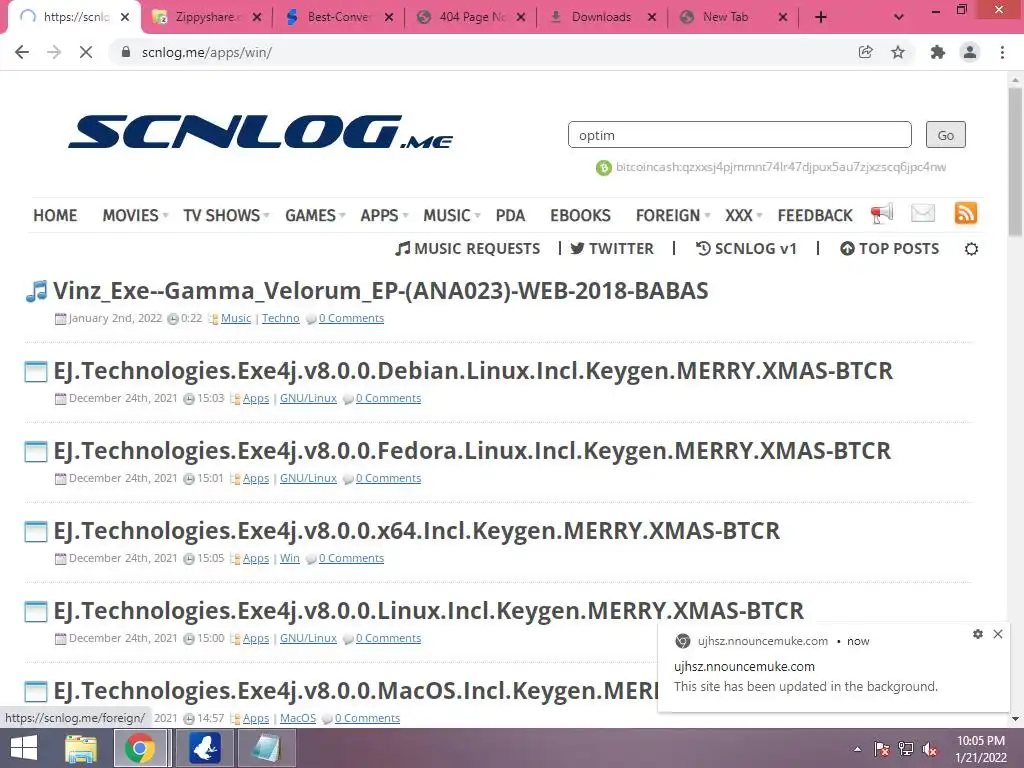This screenshot has width=1024, height=768.
Task: Click the green Bitcoin Cash icon
Action: pyautogui.click(x=603, y=168)
